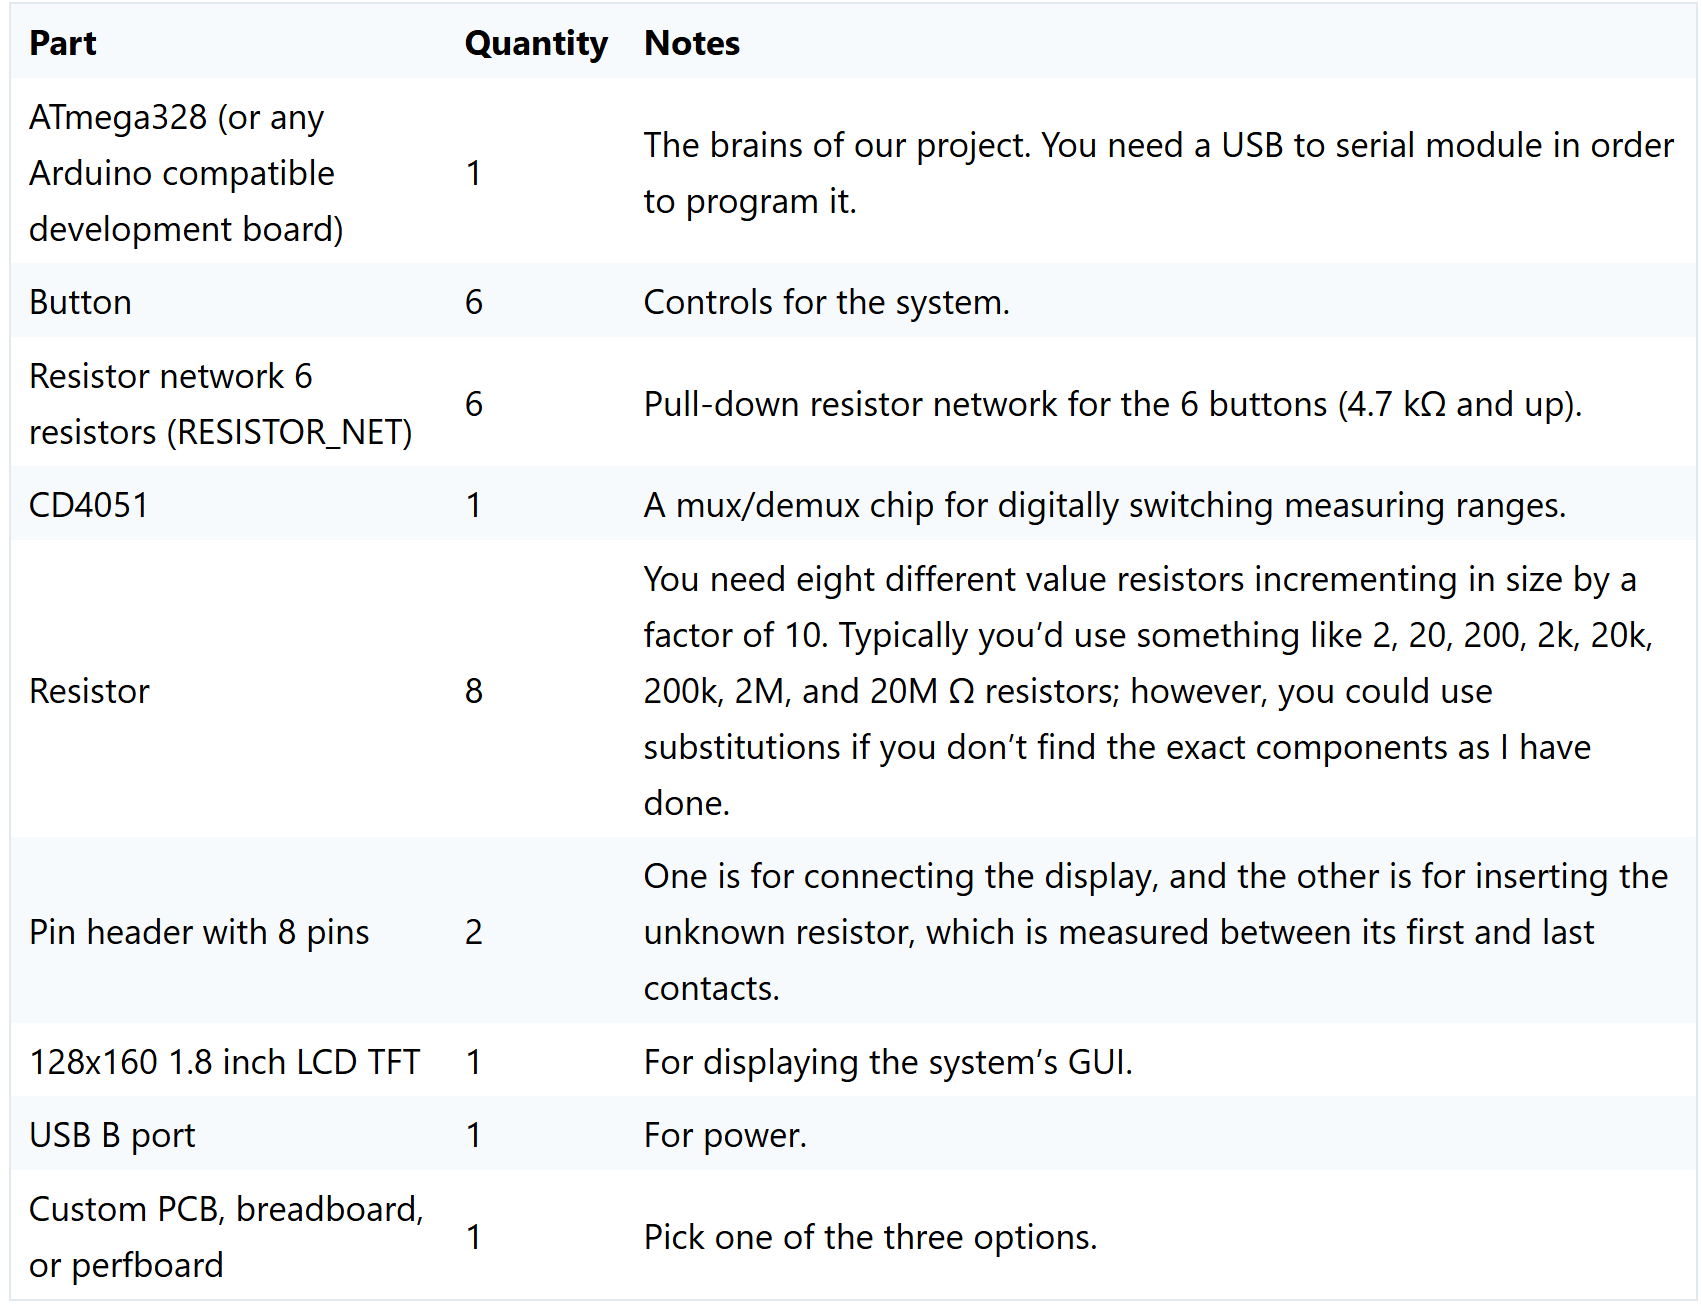Select Custom PCB, breadboard, or perfboard cell
This screenshot has width=1702, height=1308.
coord(226,1237)
